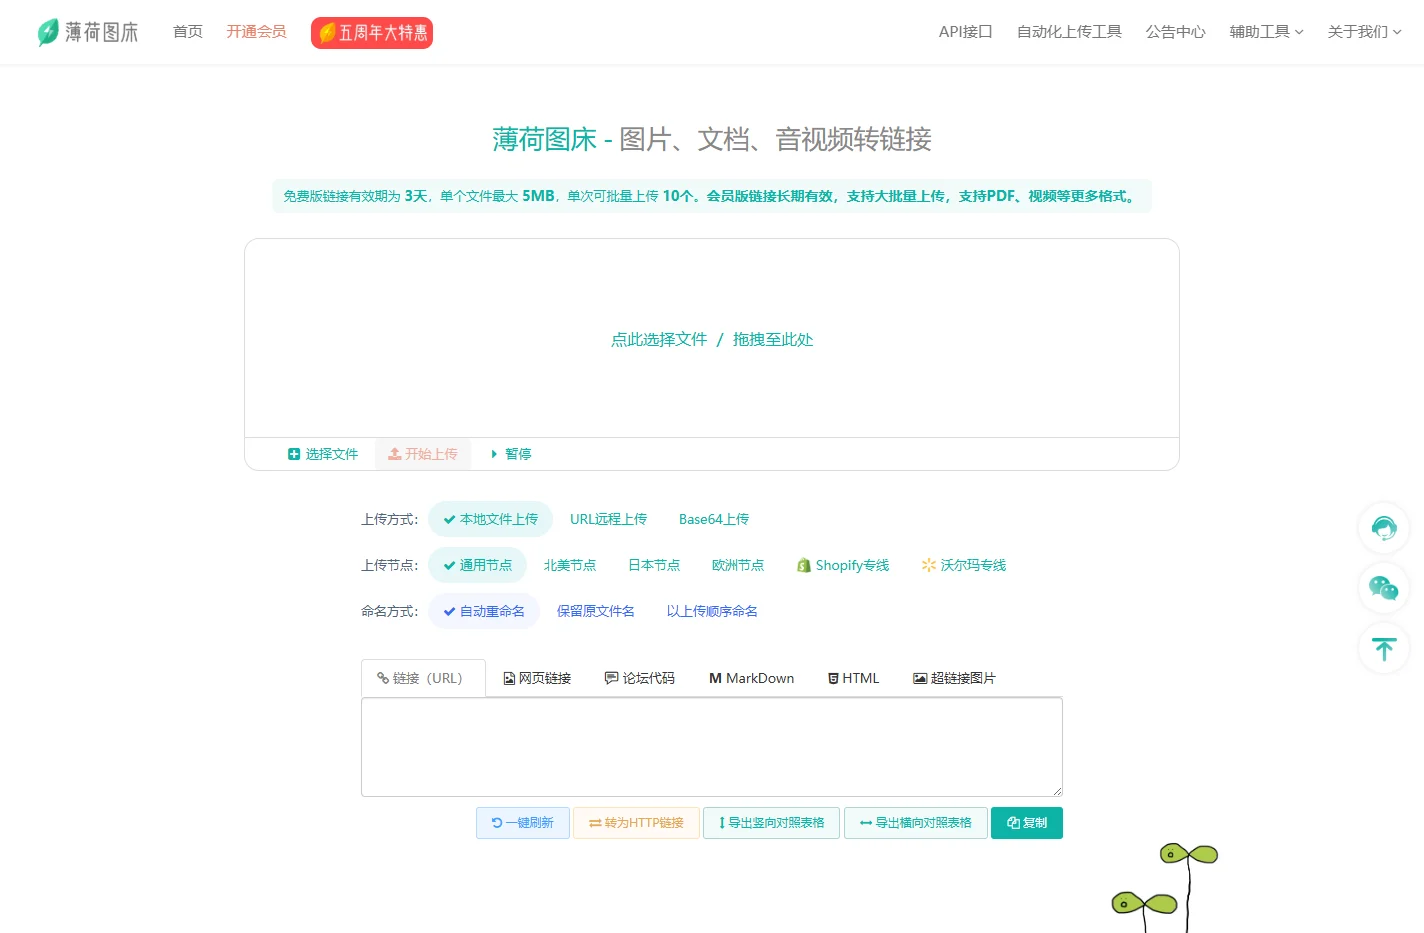This screenshot has height=933, width=1424.
Task: Select 本地文件上传 upload method
Action: click(490, 519)
